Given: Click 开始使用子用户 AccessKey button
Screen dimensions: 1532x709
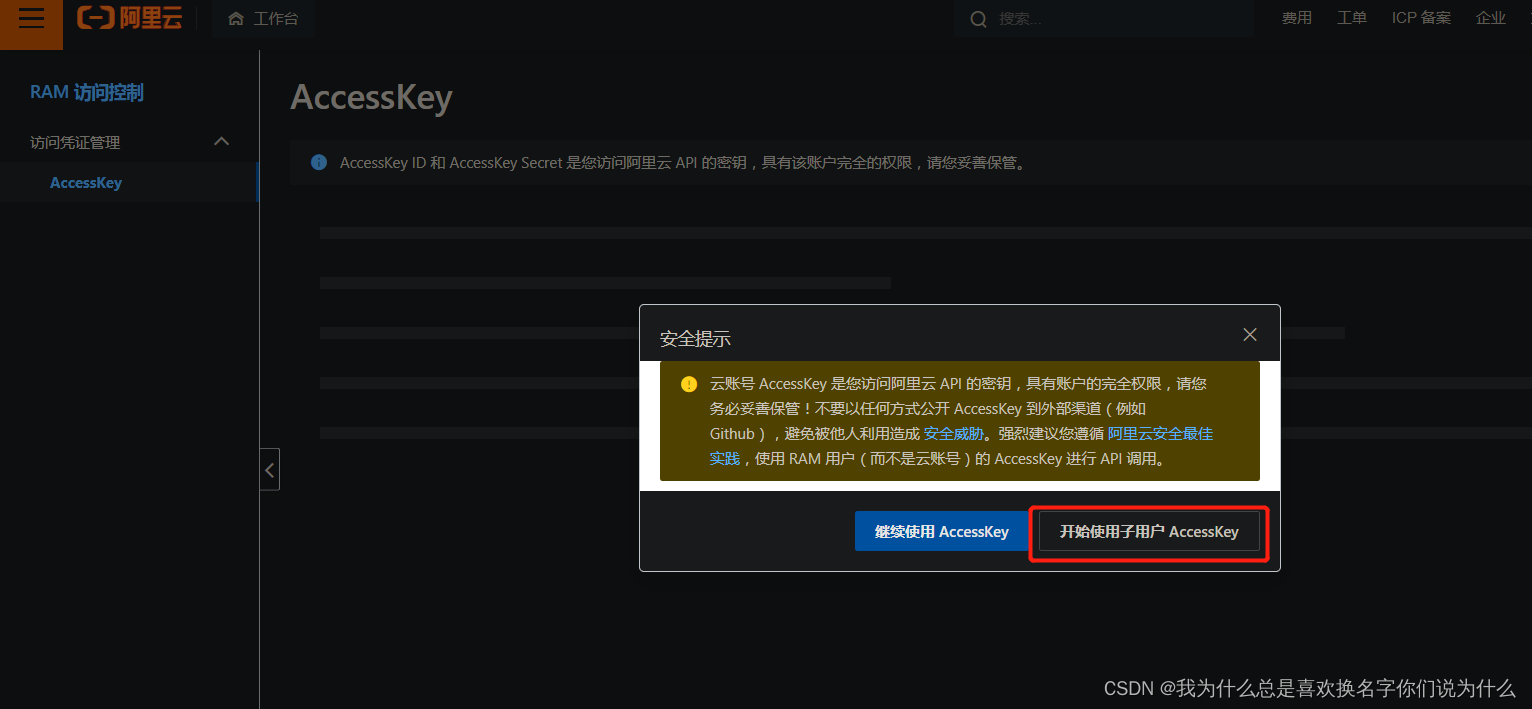Looking at the screenshot, I should tap(1149, 532).
